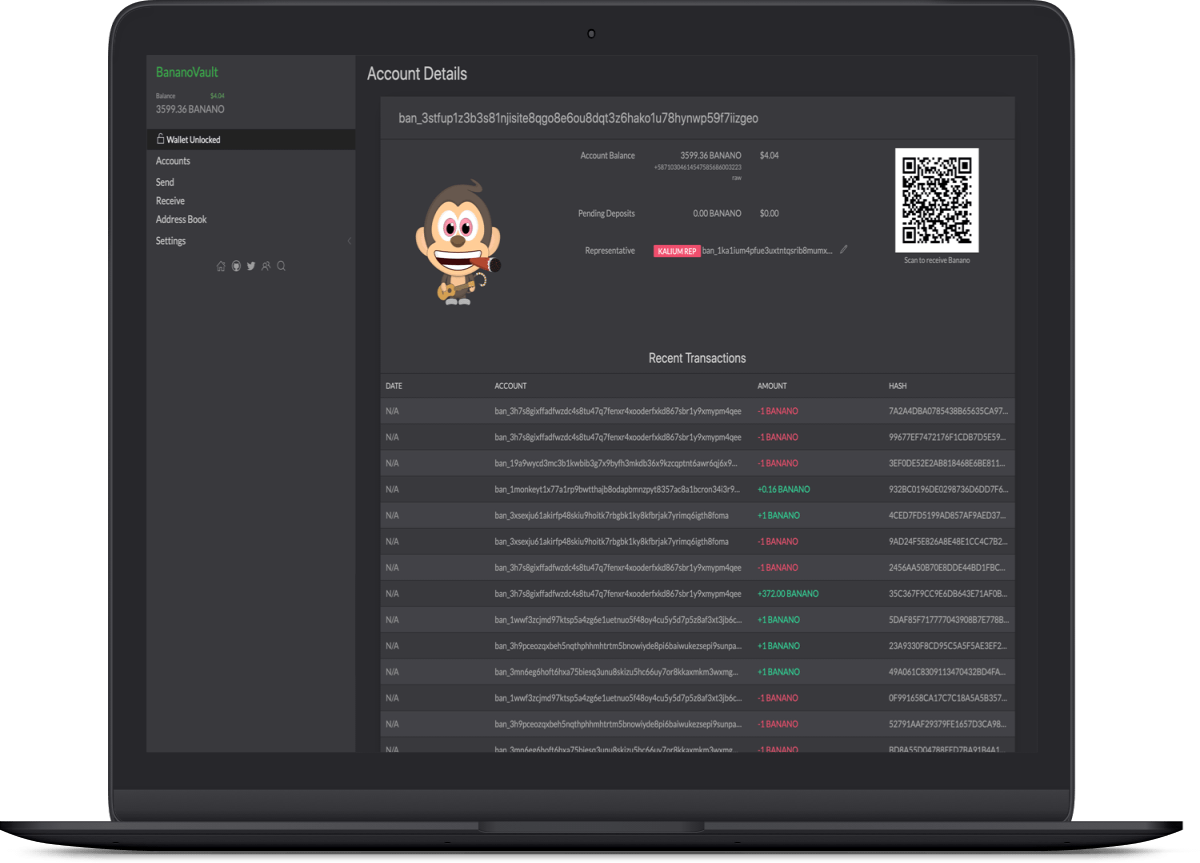Screen dimensions: 1200x863
Task: Click the Wallet Unlocked status row
Action: coord(251,140)
